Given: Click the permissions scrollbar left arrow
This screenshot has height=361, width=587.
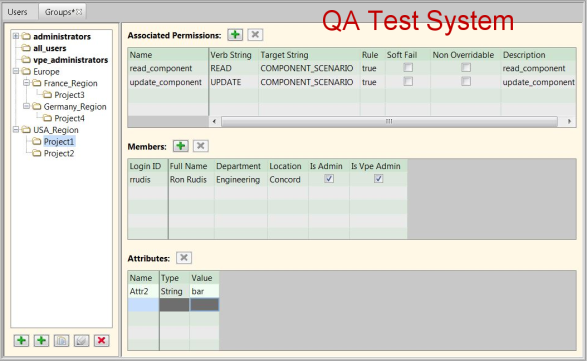Looking at the screenshot, I should click(214, 121).
